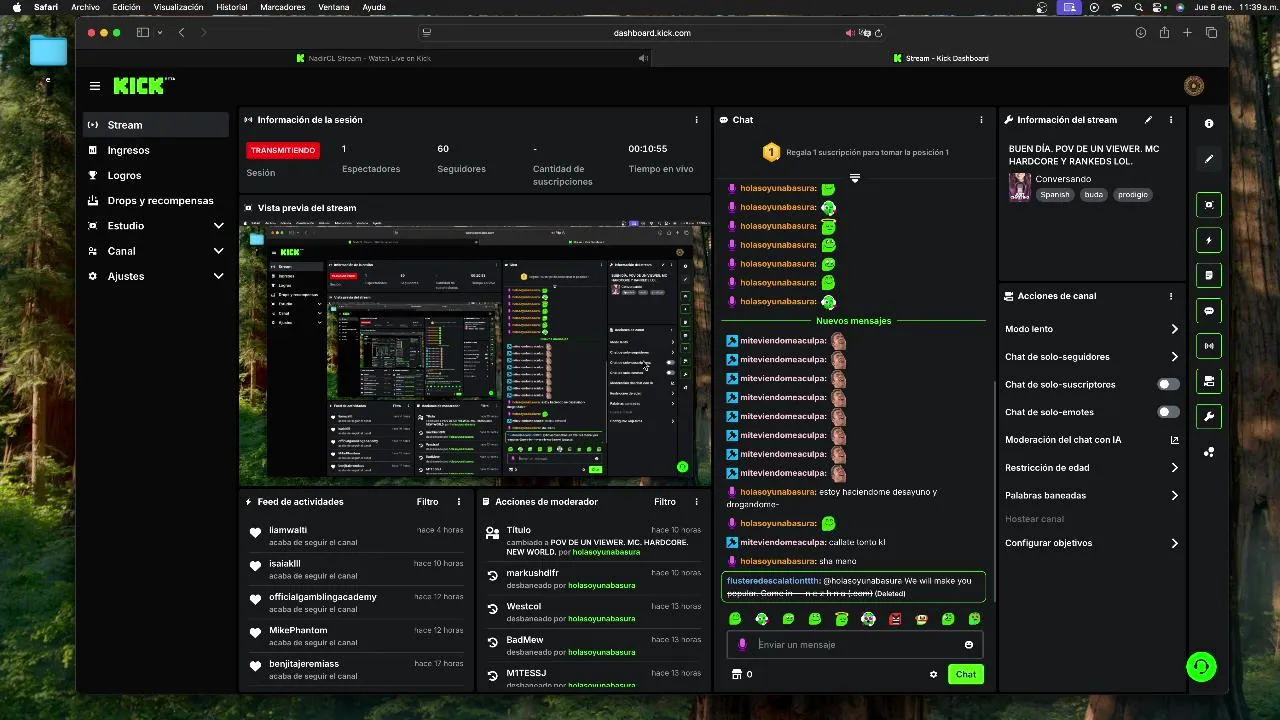Image resolution: width=1280 pixels, height=720 pixels.
Task: Click username flusteredescalationttth in deleted message
Action: (773, 581)
